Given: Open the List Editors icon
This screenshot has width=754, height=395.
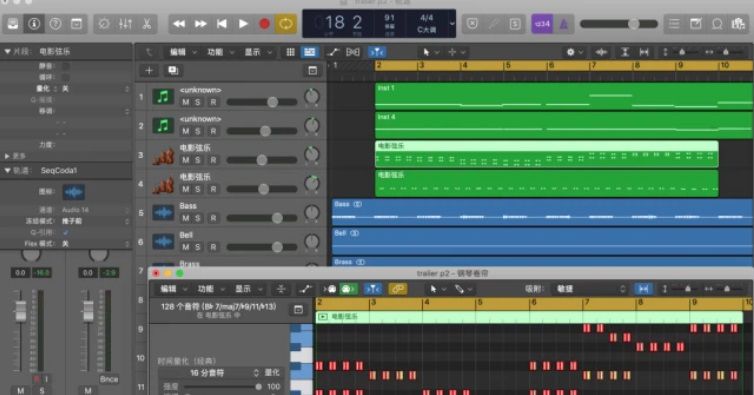Looking at the screenshot, I should tap(674, 24).
